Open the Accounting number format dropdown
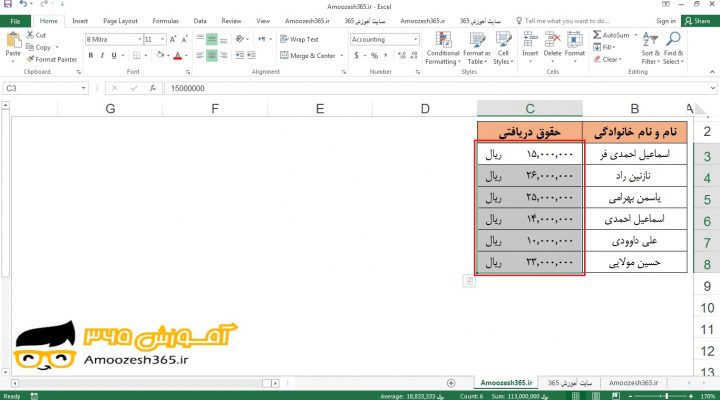The image size is (720, 400). pos(415,39)
